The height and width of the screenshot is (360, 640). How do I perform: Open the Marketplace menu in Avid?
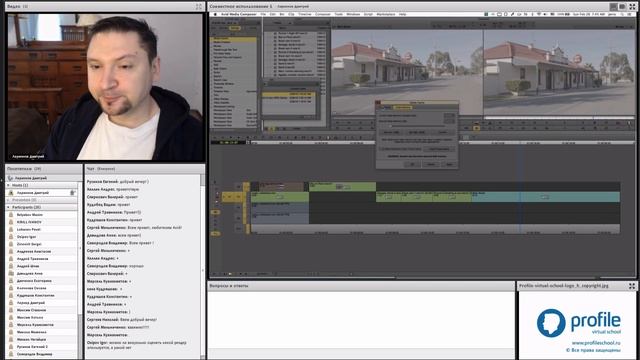pos(386,14)
